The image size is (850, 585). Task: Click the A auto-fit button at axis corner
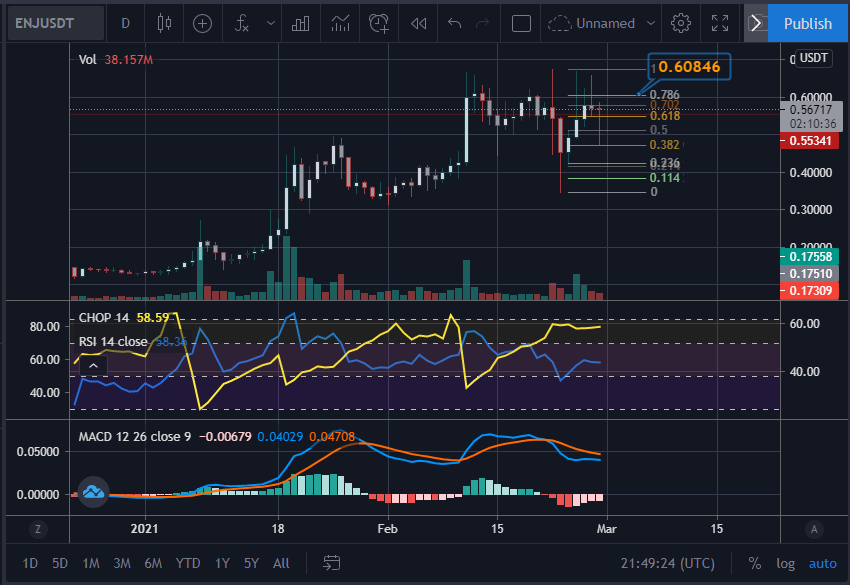point(814,529)
